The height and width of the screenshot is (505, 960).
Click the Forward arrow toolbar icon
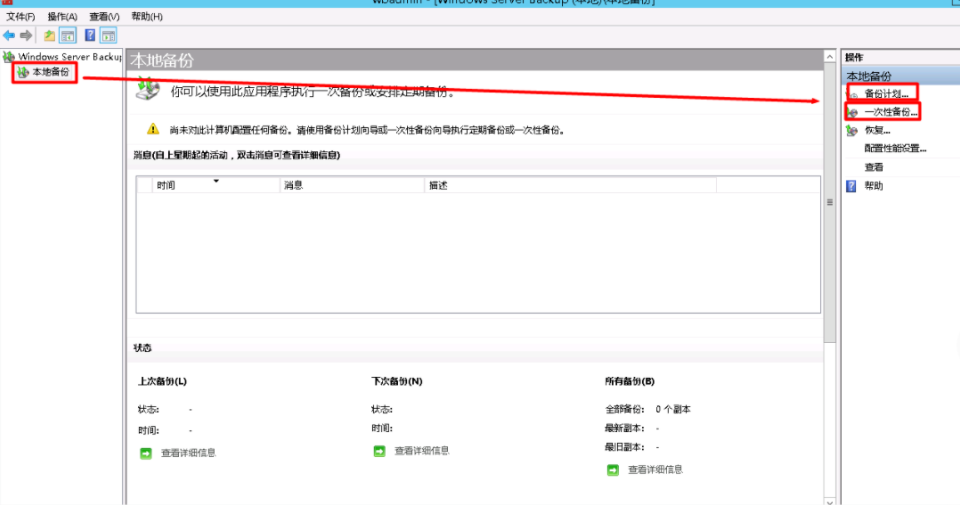click(27, 36)
